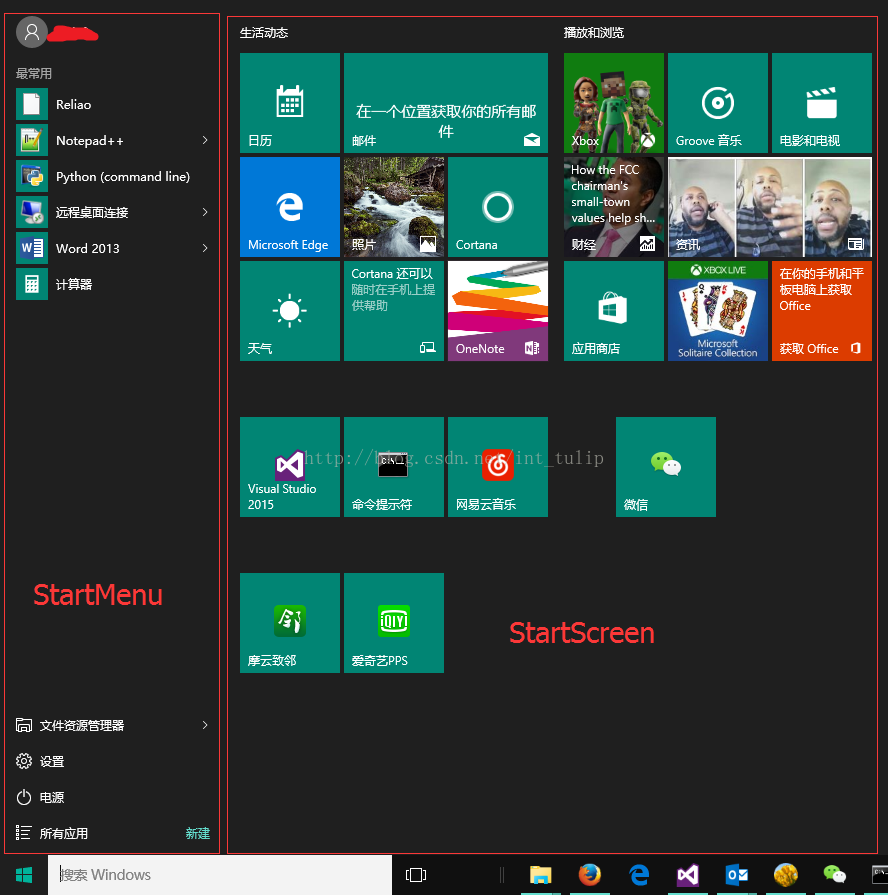
Task: Open the Get Office tile (获取 Office)
Action: click(x=822, y=311)
